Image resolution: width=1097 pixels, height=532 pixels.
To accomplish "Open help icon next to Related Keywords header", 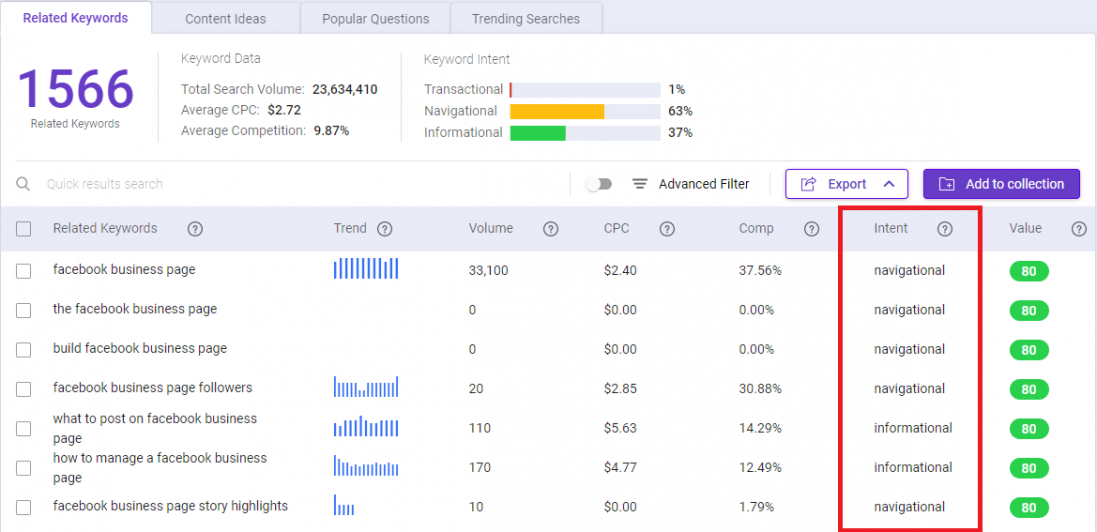I will click(x=195, y=229).
